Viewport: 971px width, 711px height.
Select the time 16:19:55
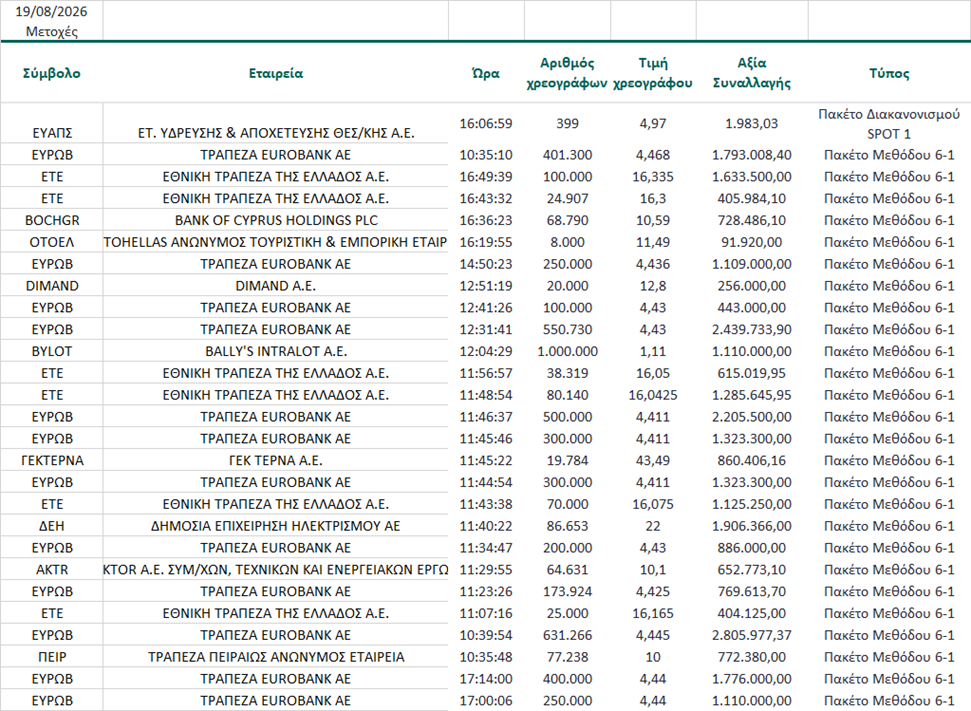coord(486,242)
